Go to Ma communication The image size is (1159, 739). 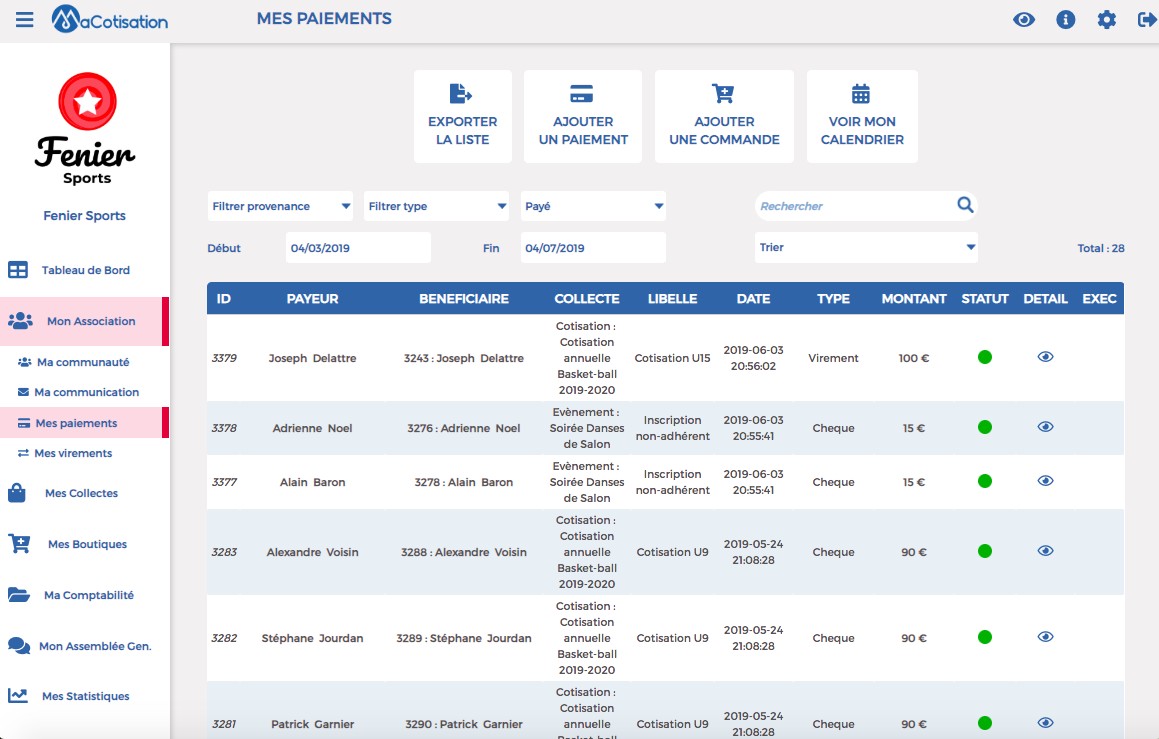pyautogui.click(x=86, y=392)
